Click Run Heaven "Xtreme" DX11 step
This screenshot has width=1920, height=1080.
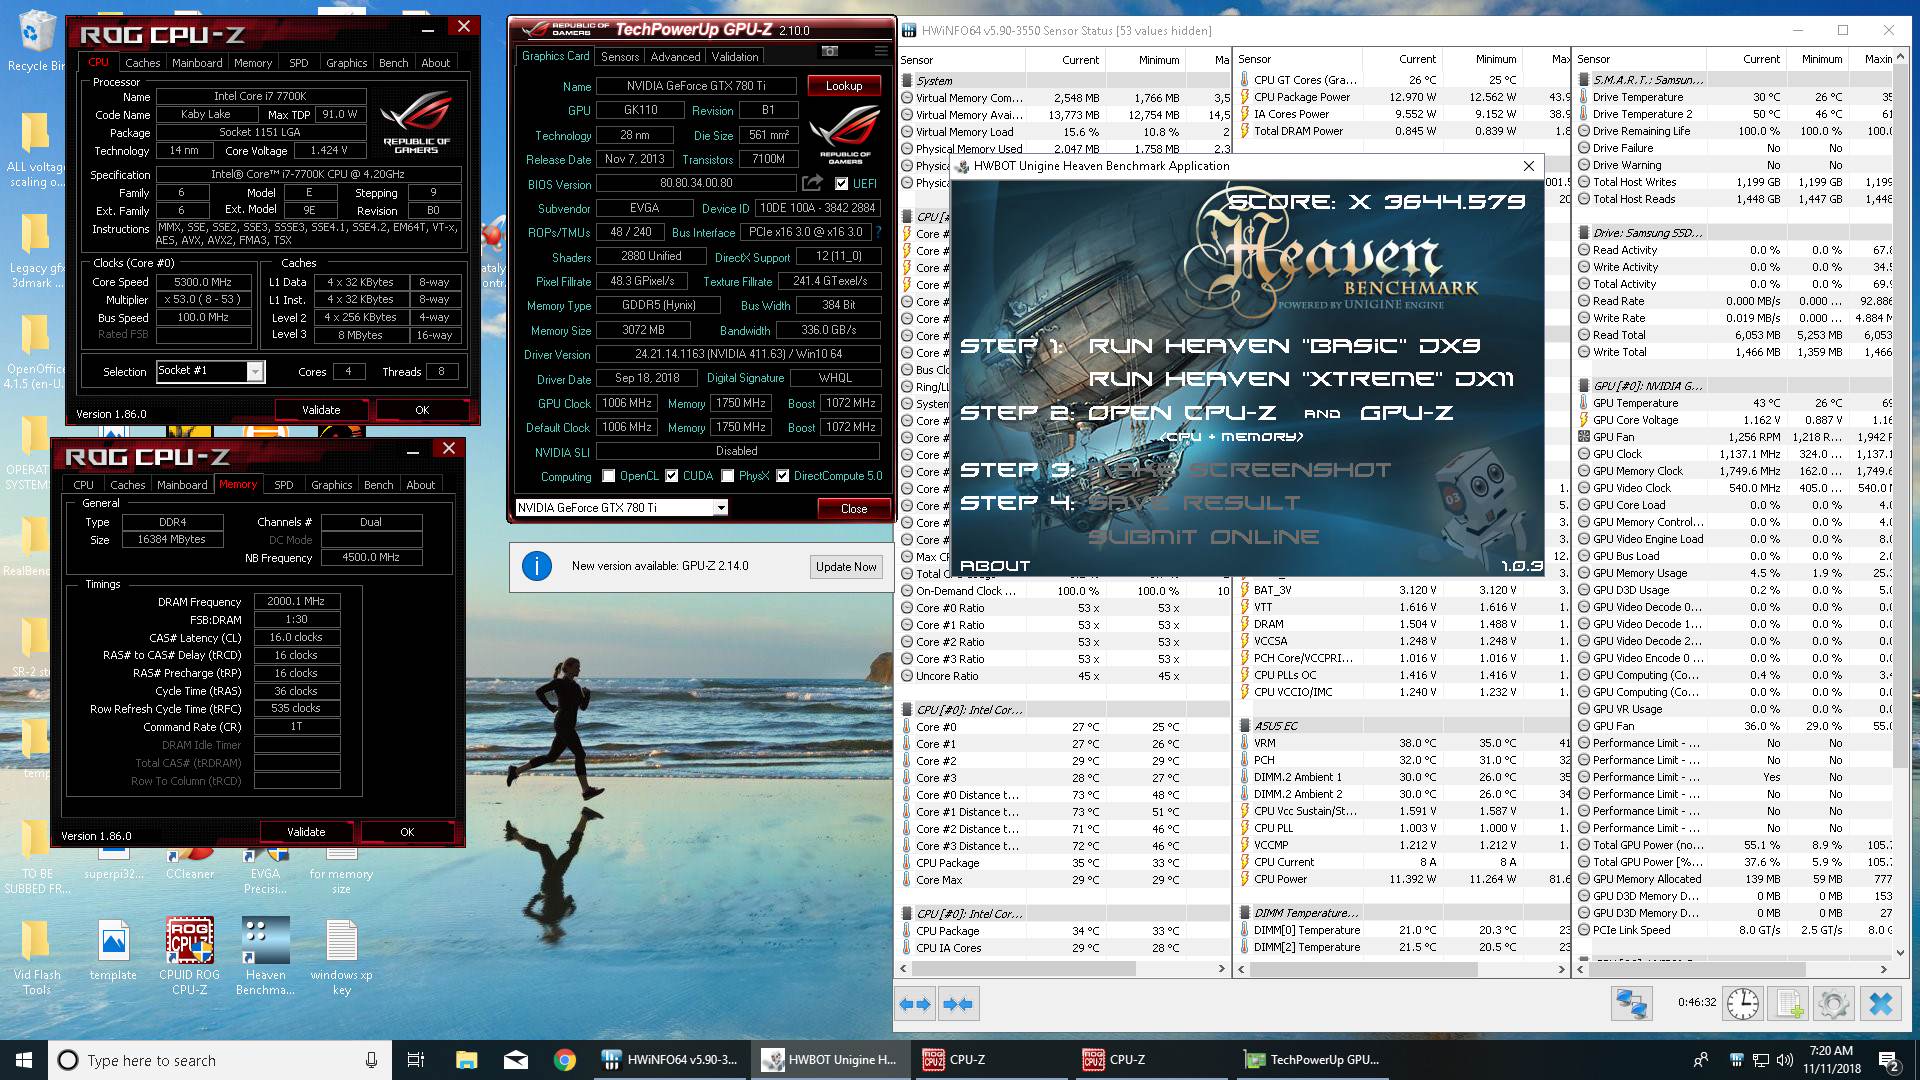click(x=1301, y=379)
